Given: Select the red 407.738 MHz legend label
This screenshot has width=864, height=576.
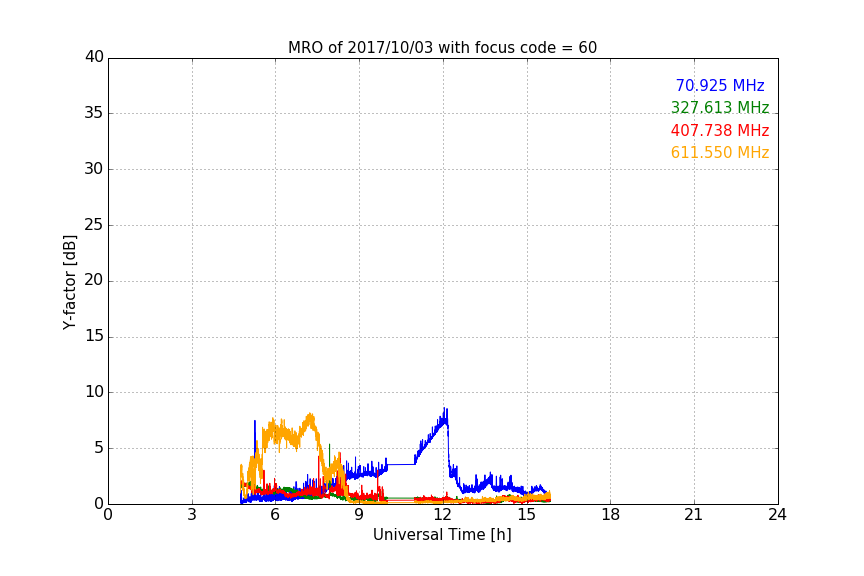Looking at the screenshot, I should coord(720,130).
